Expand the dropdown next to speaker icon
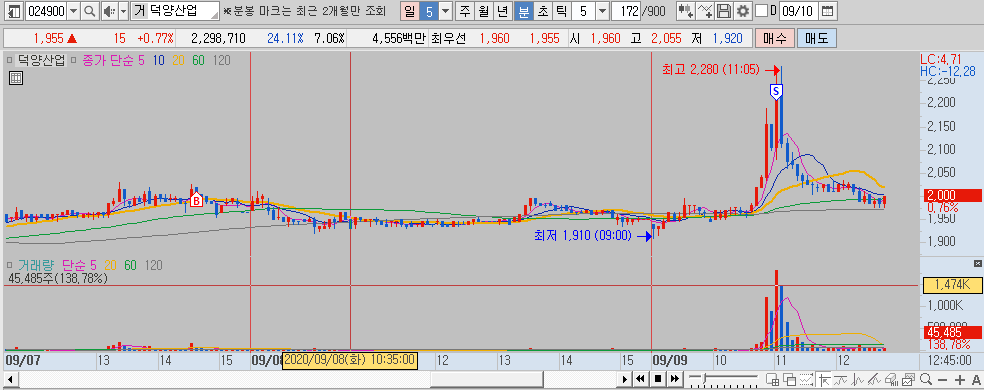Screen dimensions: 984x390 tap(123, 11)
